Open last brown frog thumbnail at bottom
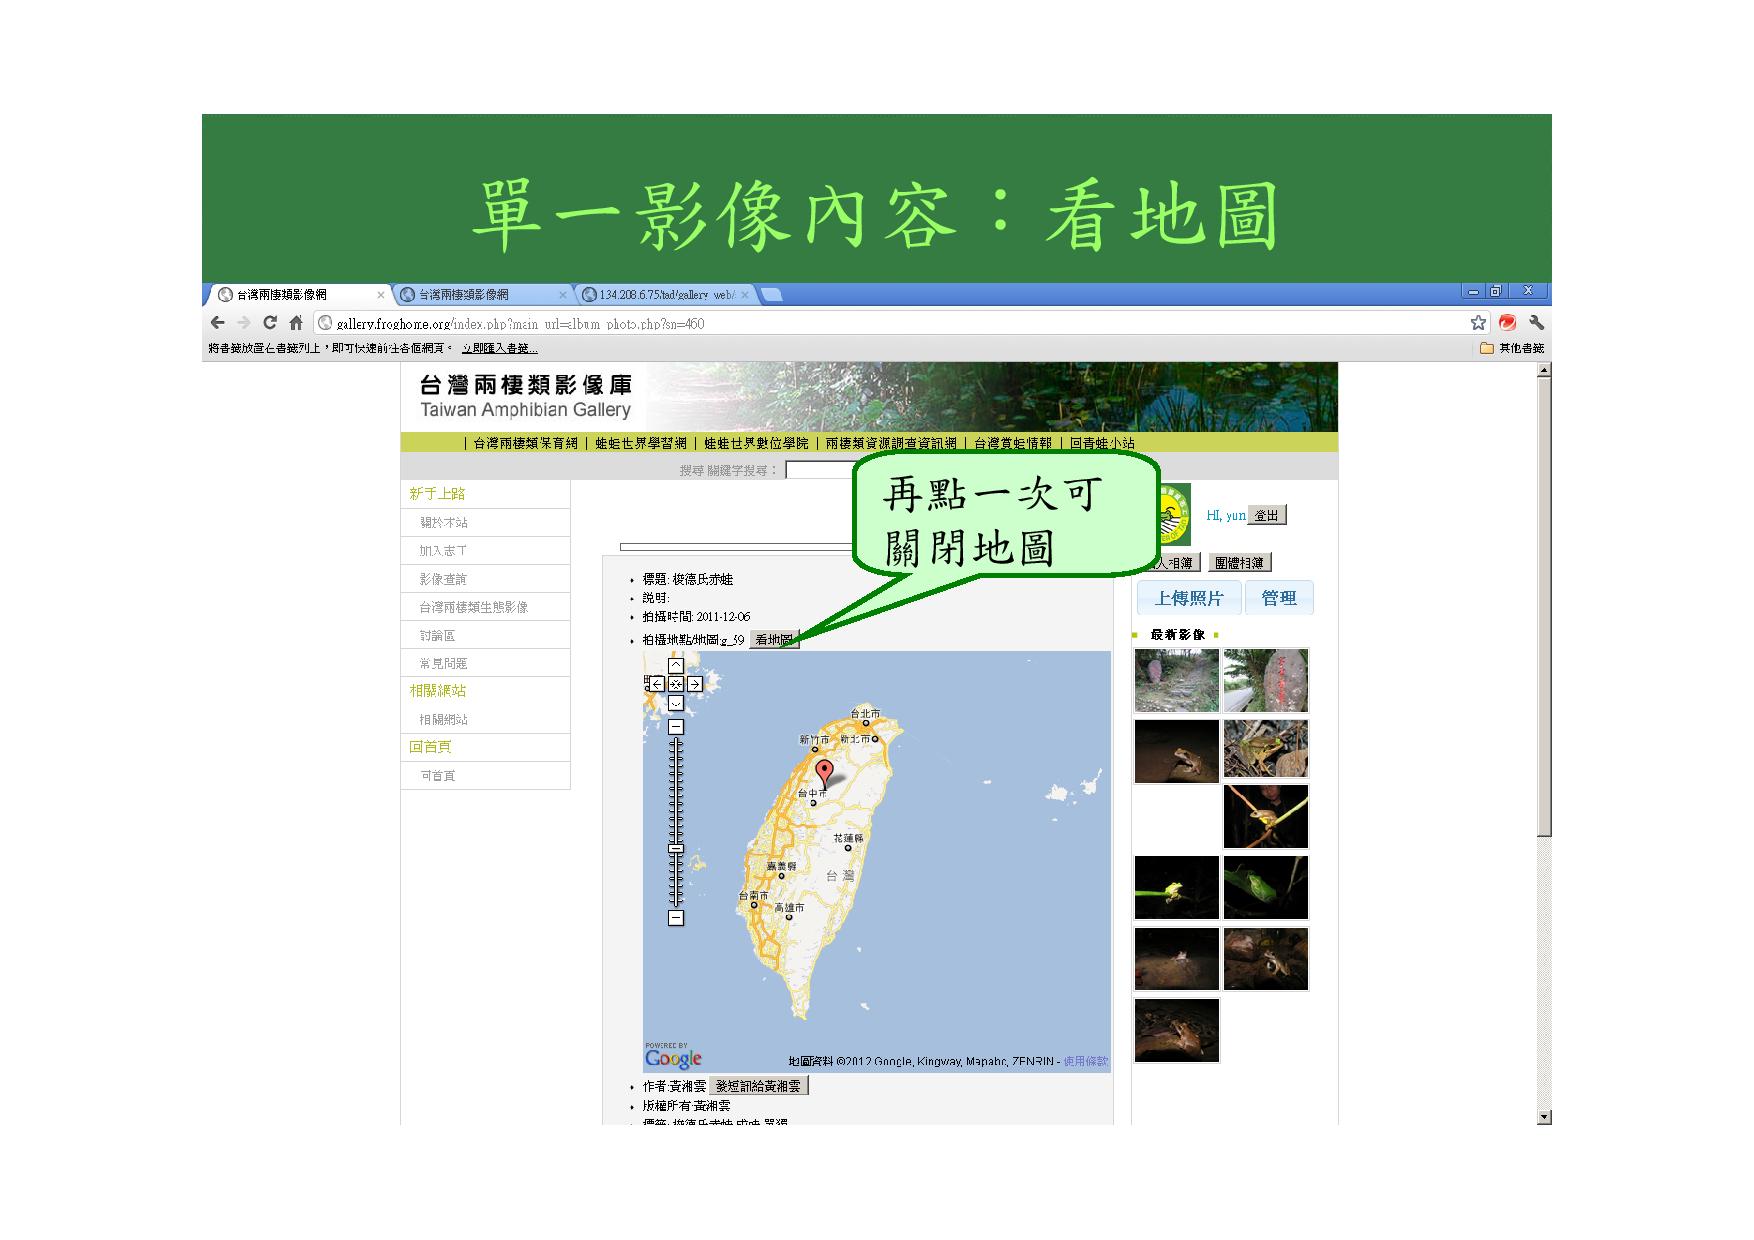This screenshot has width=1754, height=1240. (x=1177, y=1030)
